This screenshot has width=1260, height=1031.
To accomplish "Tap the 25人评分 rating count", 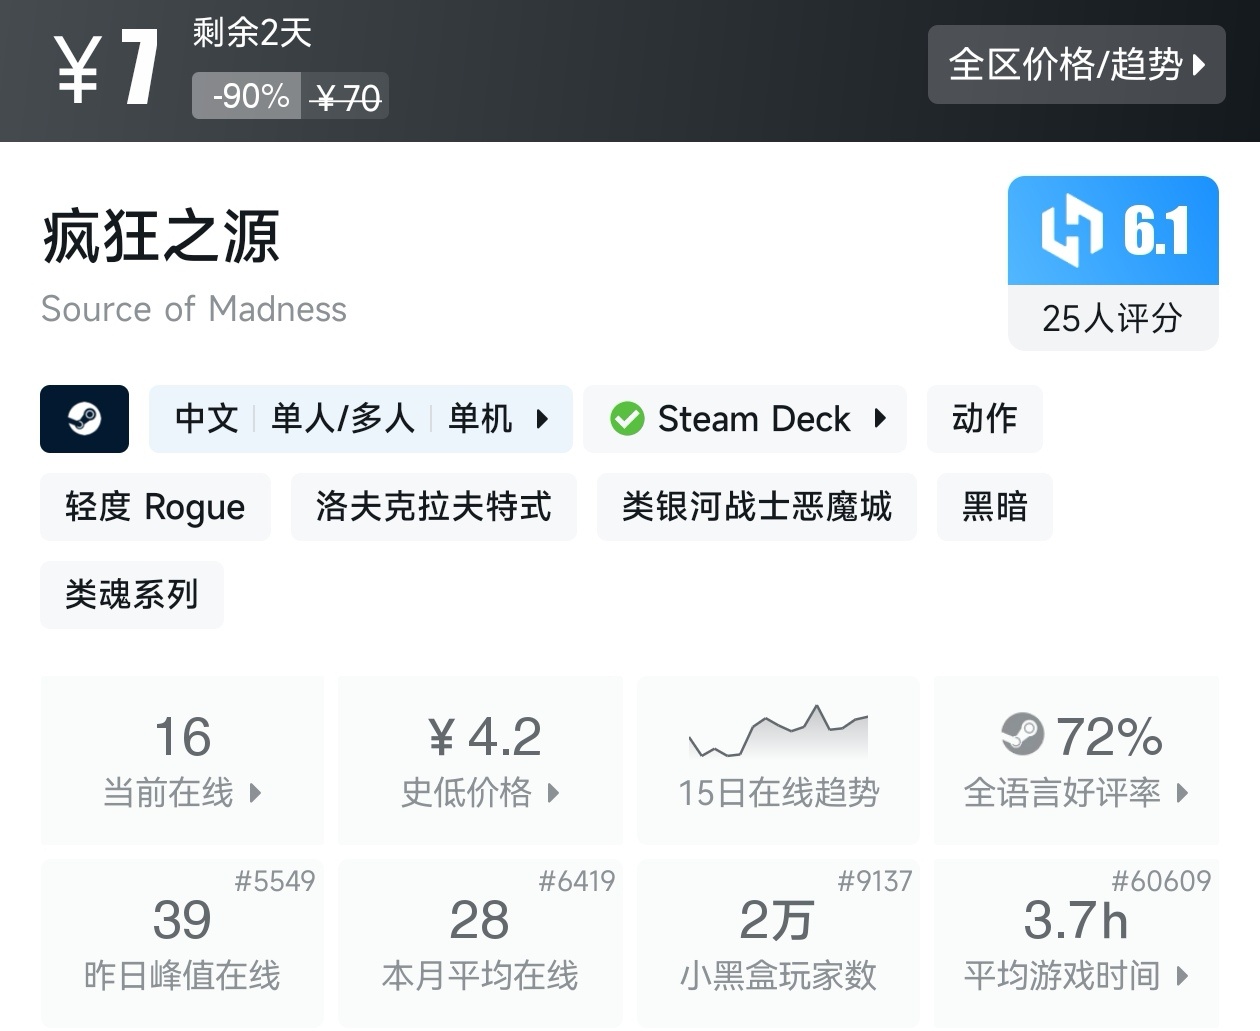I will (1112, 318).
